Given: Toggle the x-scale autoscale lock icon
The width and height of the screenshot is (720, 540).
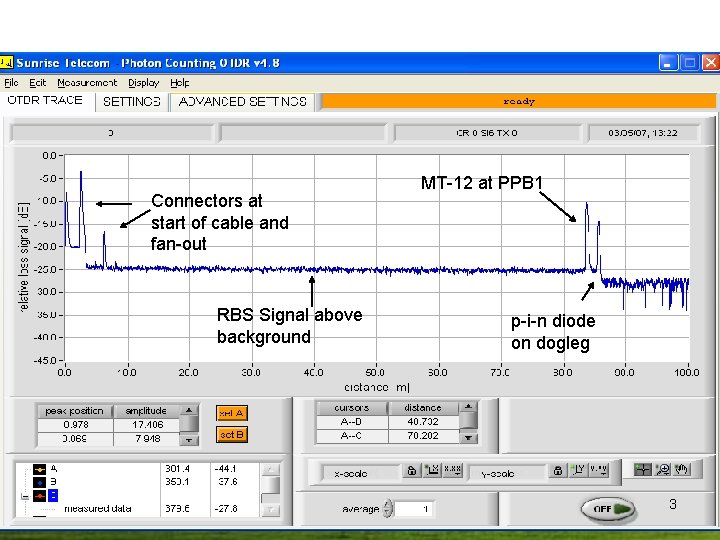Looking at the screenshot, I should [x=412, y=470].
